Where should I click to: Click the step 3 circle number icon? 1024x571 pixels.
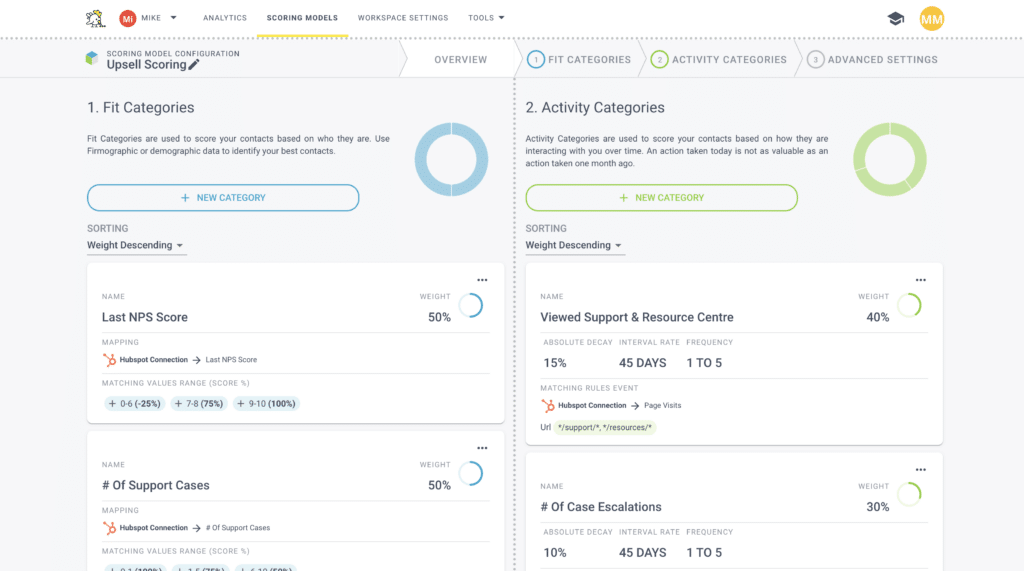point(816,59)
